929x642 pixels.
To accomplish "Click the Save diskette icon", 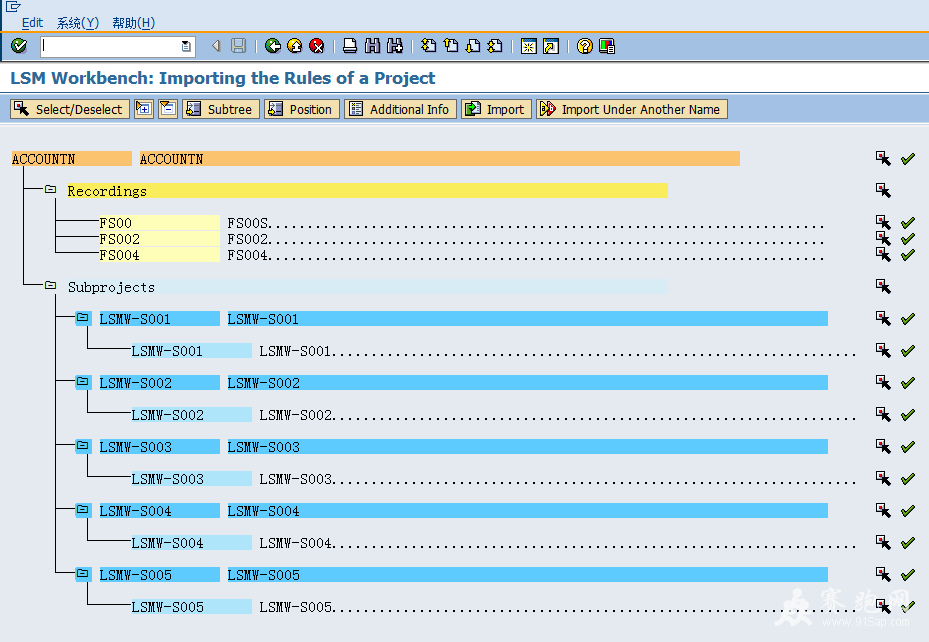I will [x=238, y=46].
